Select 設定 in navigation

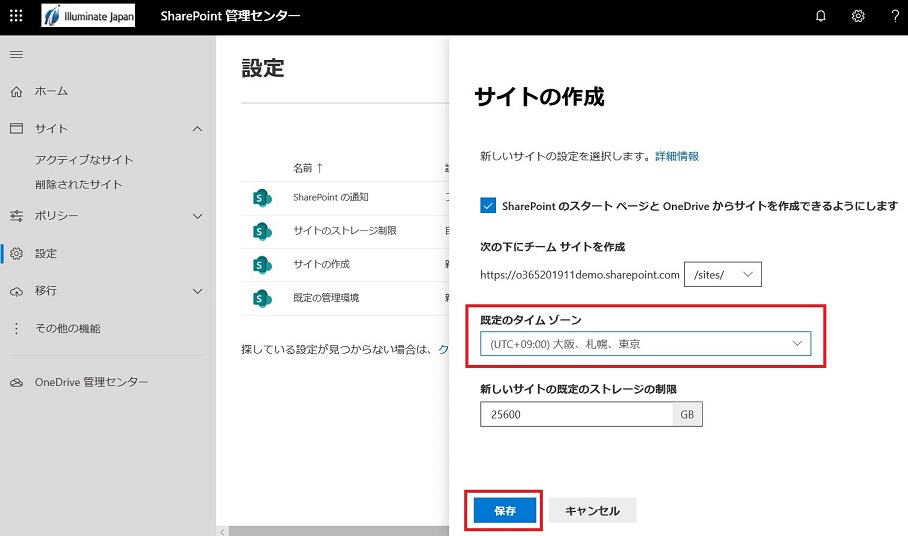(46, 254)
